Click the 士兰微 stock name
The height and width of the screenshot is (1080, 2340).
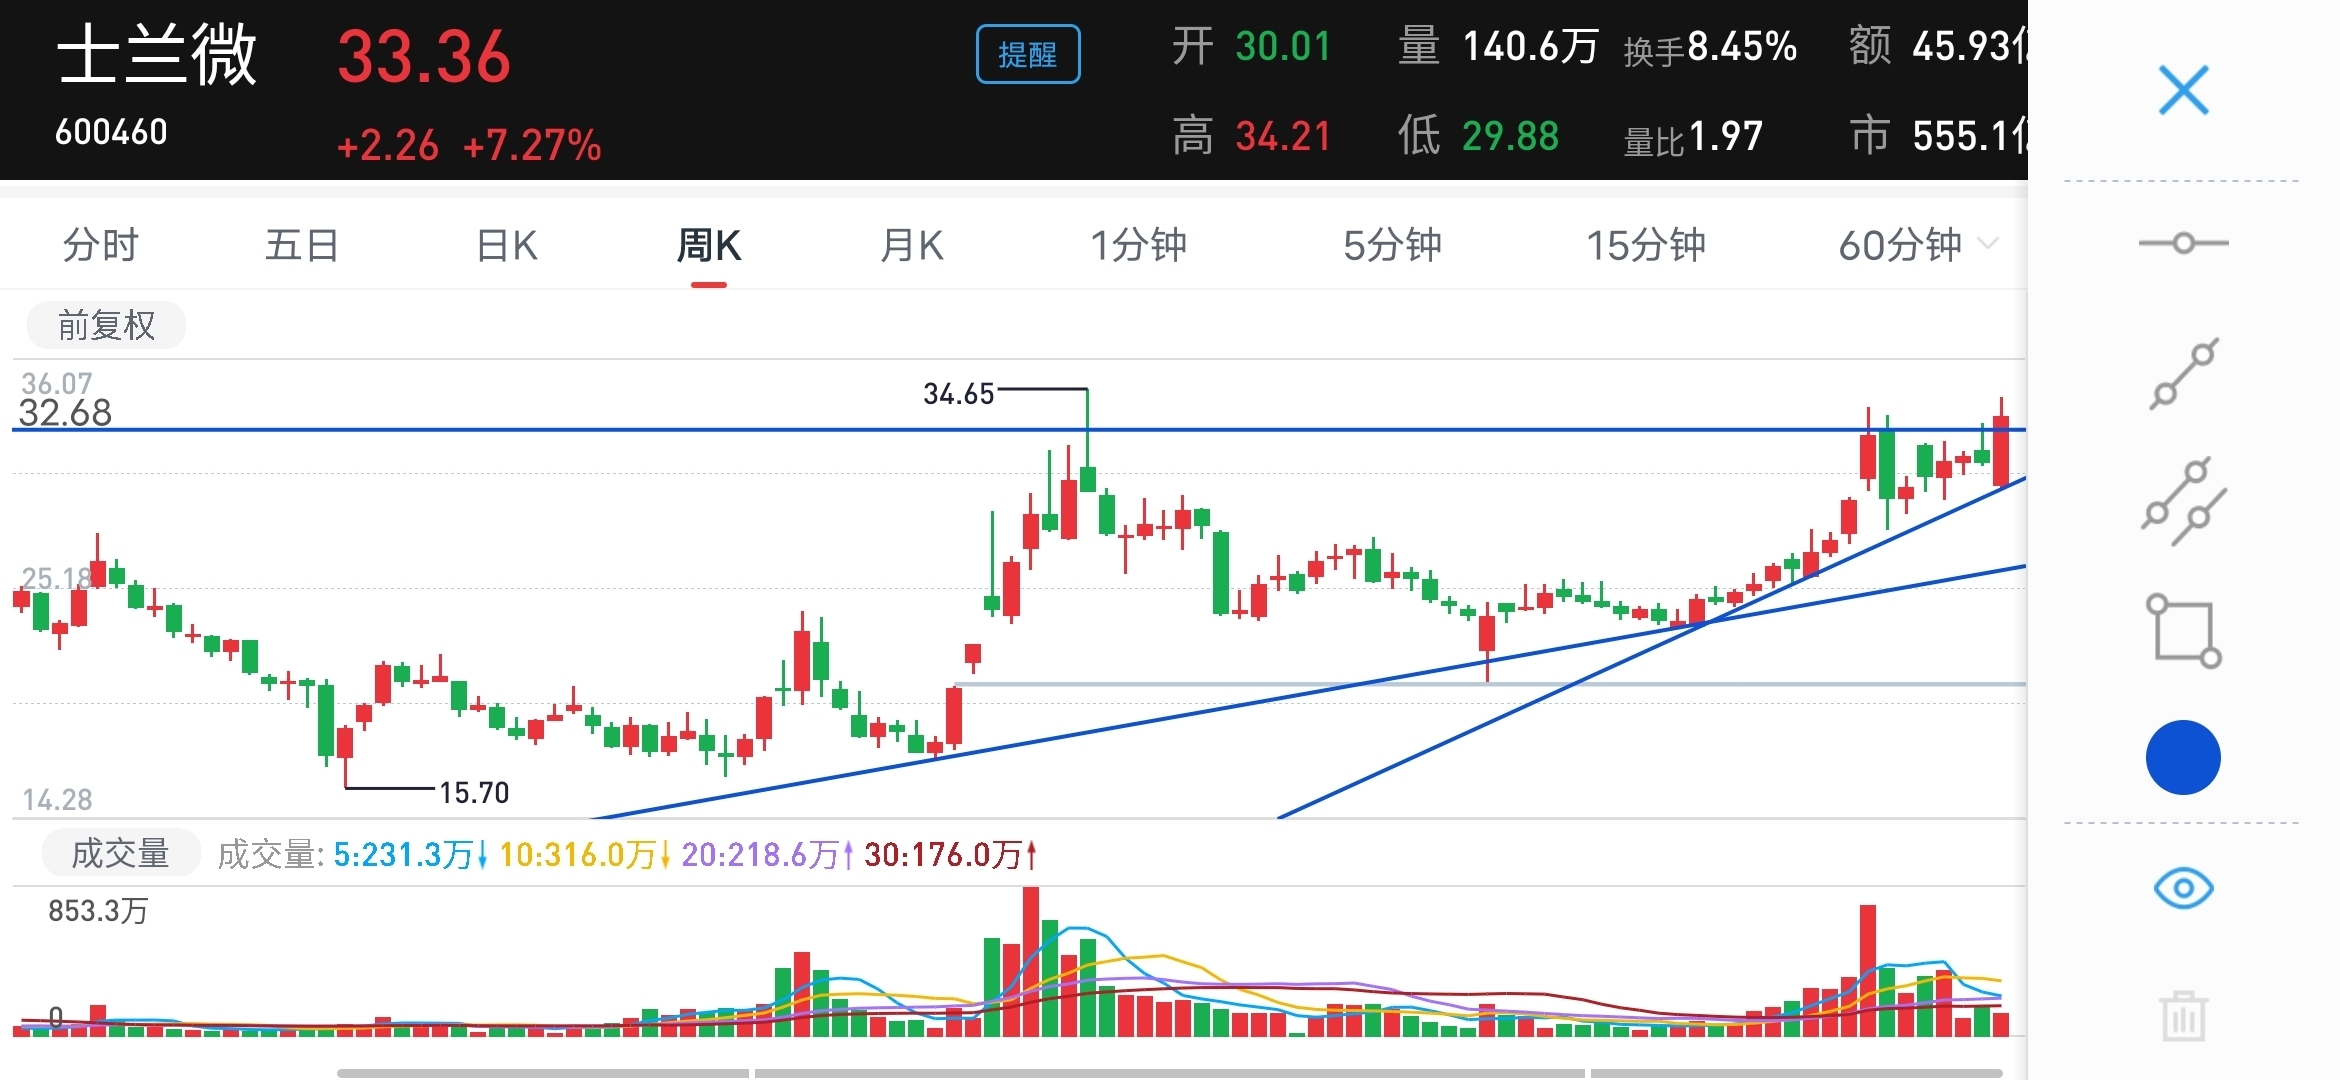[157, 55]
